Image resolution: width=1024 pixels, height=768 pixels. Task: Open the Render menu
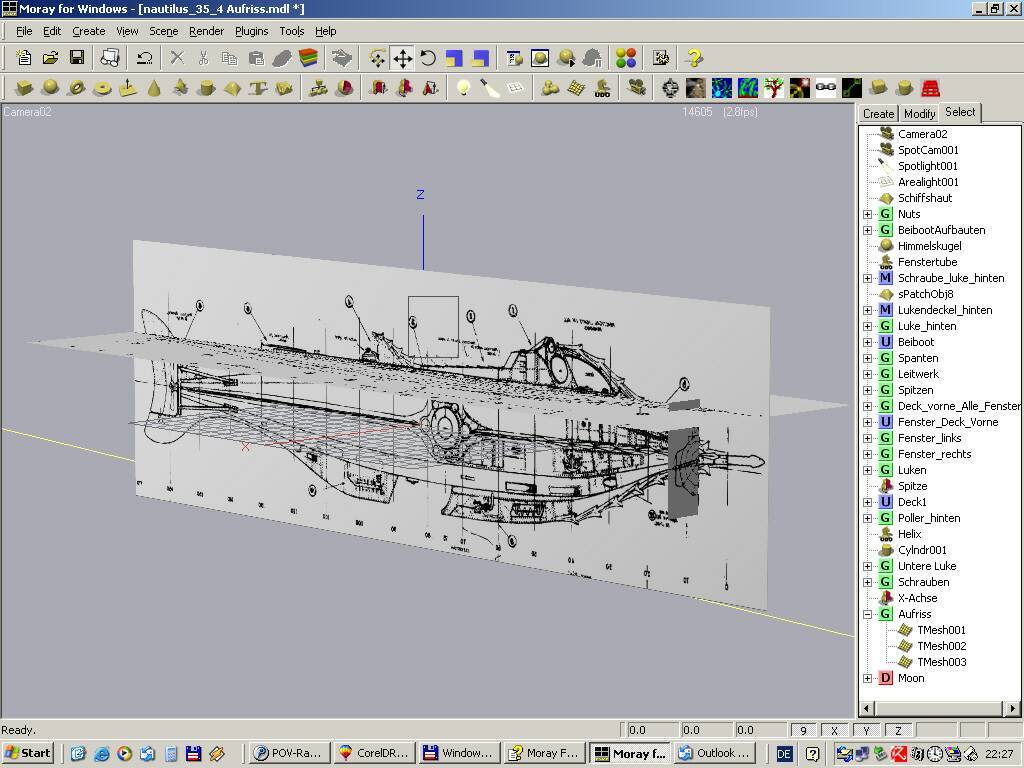206,31
